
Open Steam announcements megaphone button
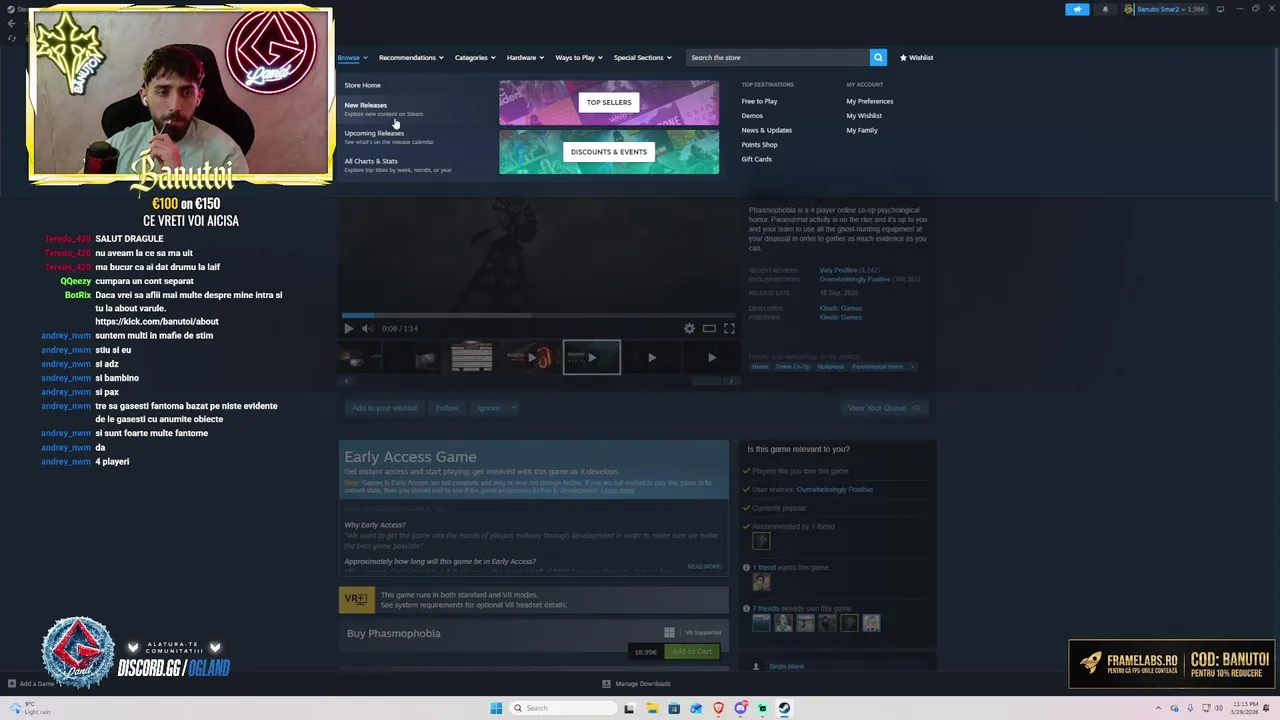pos(1077,9)
